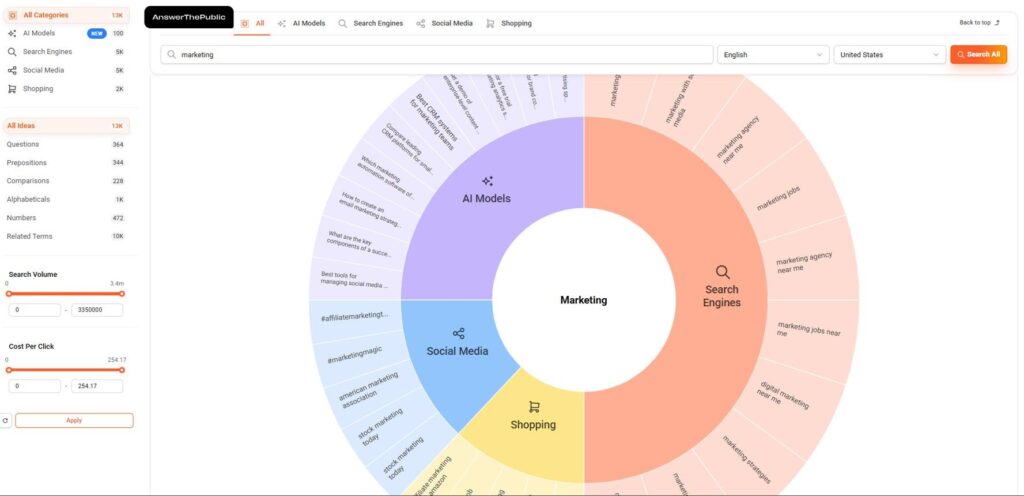This screenshot has height=496, width=1024.
Task: Filter ideas by Questions
Action: point(66,144)
